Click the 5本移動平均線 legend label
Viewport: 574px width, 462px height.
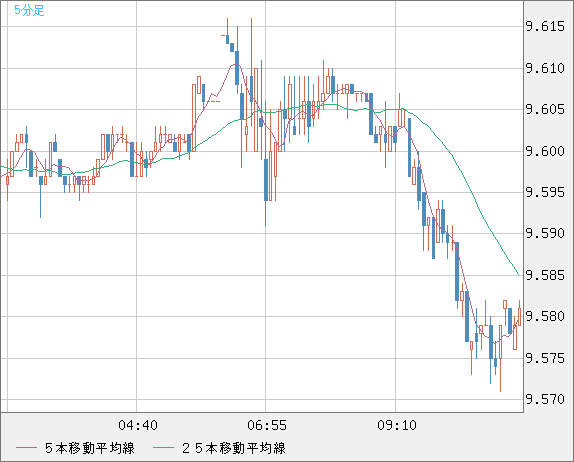click(90, 448)
